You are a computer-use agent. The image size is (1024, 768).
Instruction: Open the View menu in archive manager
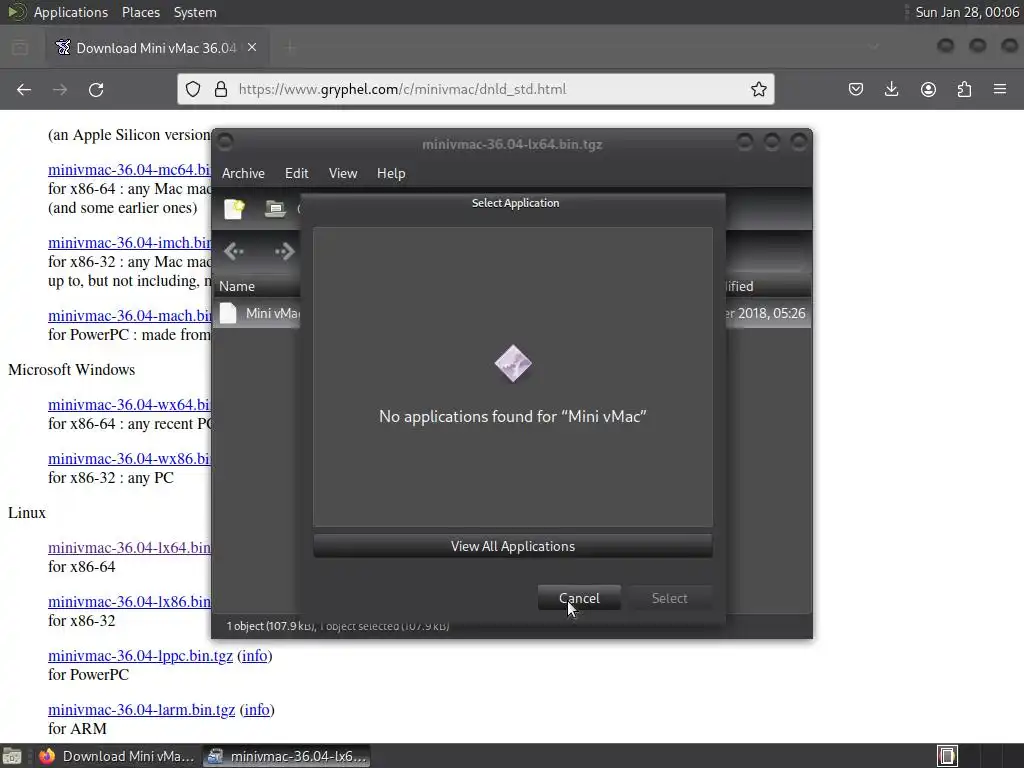coord(343,173)
